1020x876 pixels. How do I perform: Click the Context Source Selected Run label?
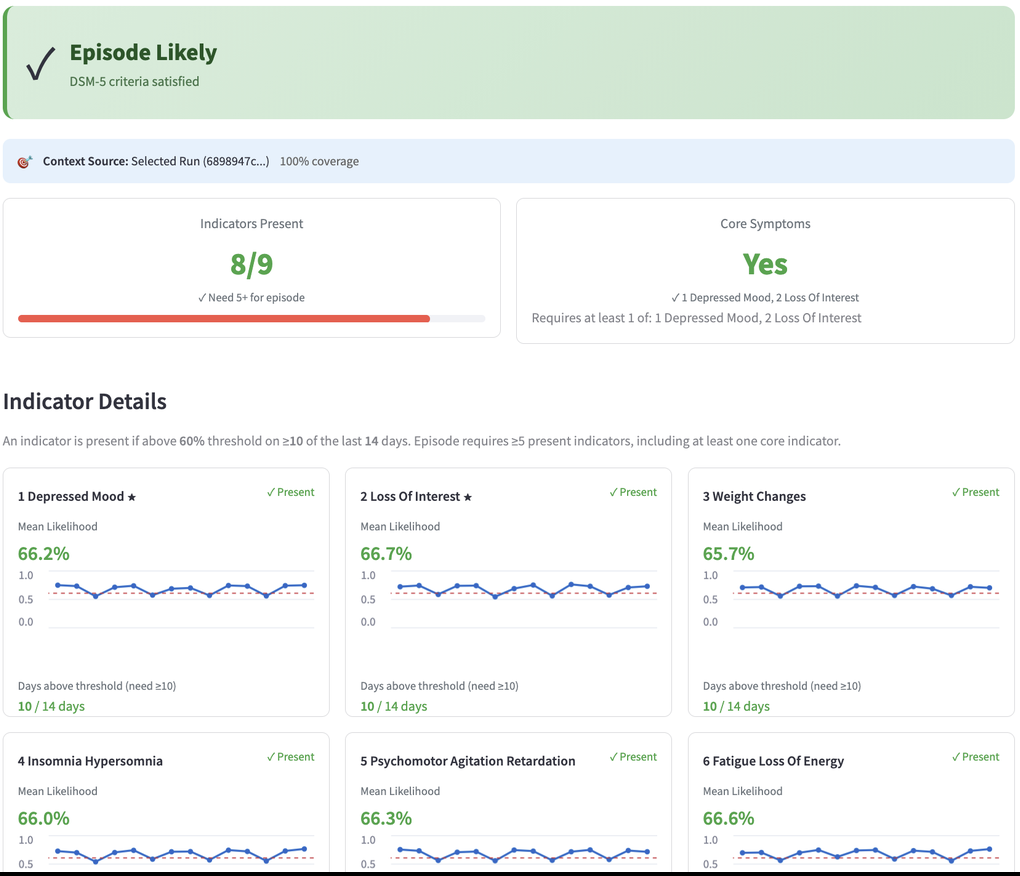[156, 161]
